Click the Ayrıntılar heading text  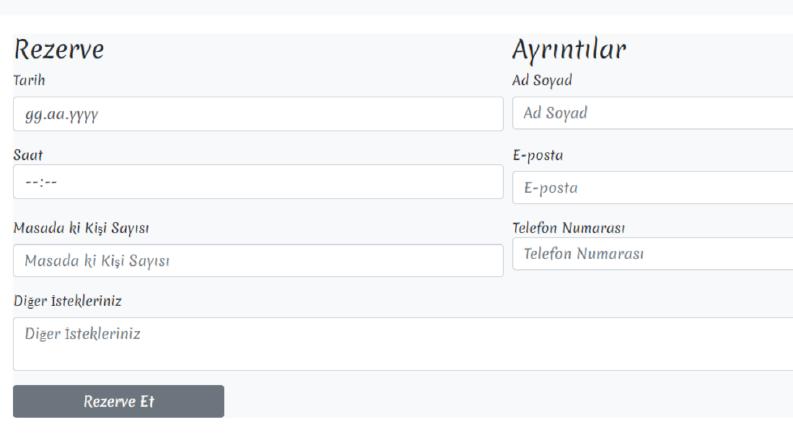(569, 50)
